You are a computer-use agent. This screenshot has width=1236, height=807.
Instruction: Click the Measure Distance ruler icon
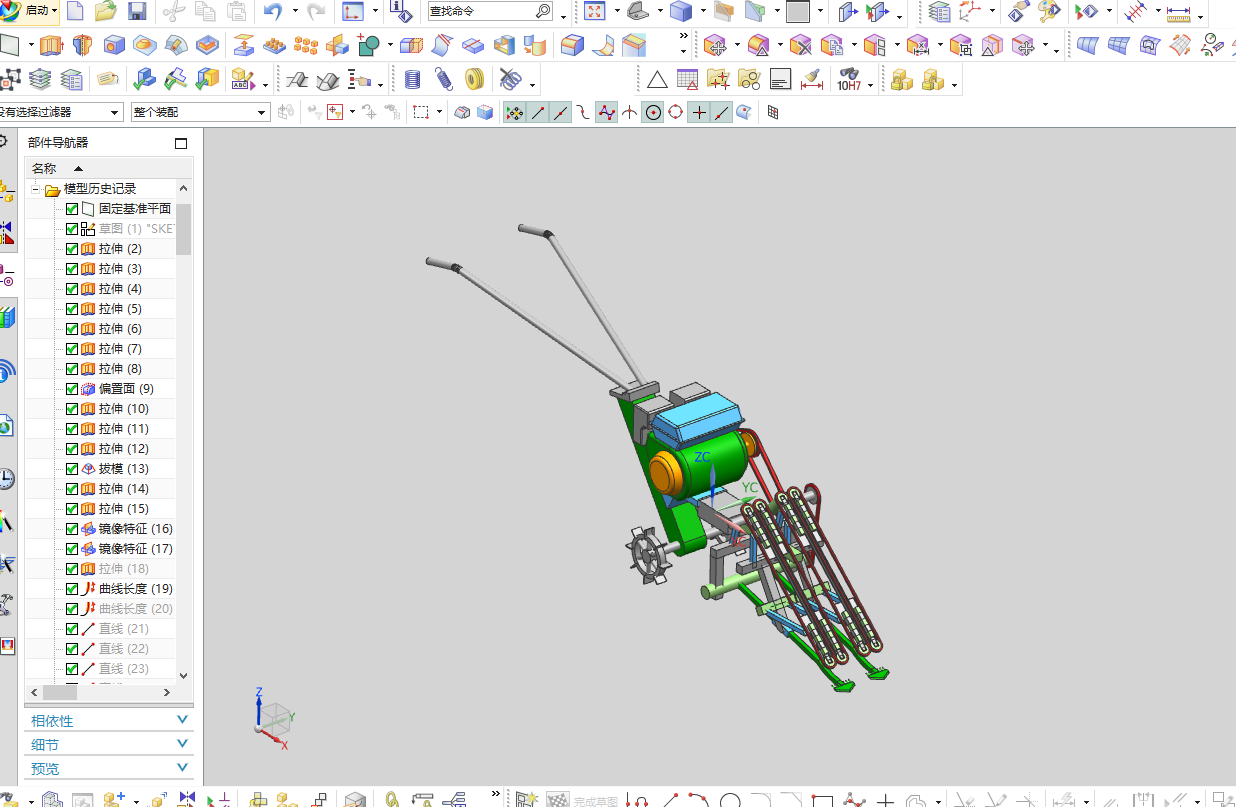point(1180,12)
